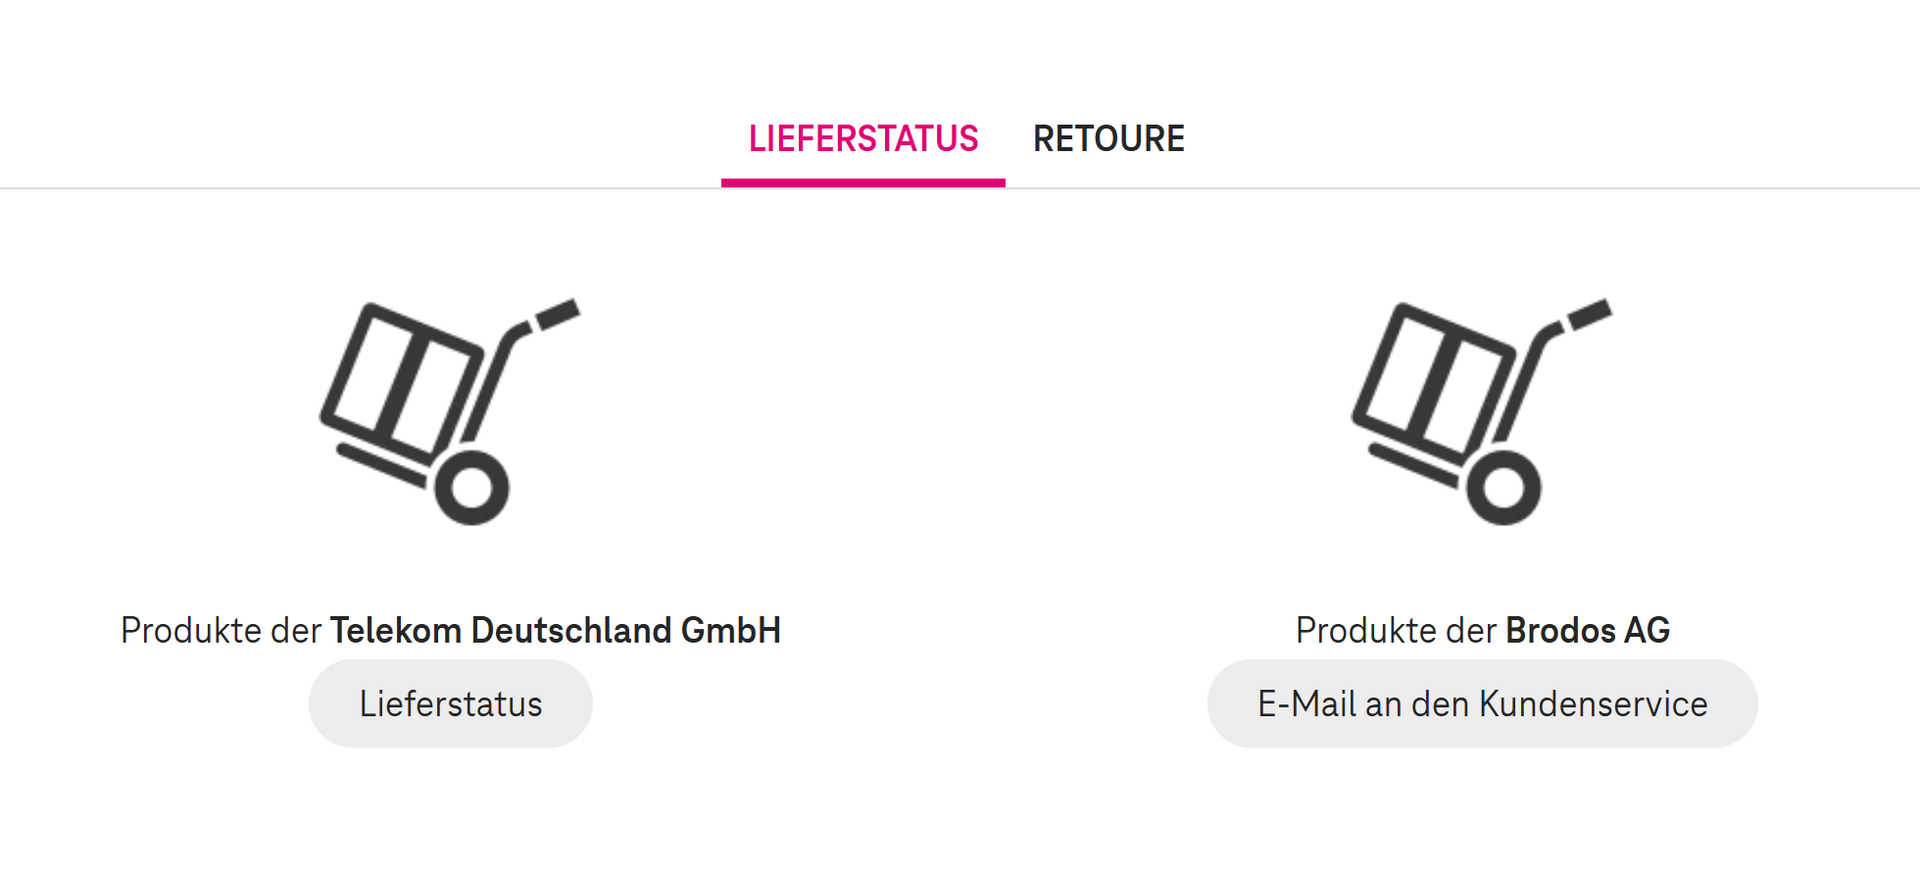Click the bold text Telekom Deutschland GmbH

click(555, 631)
